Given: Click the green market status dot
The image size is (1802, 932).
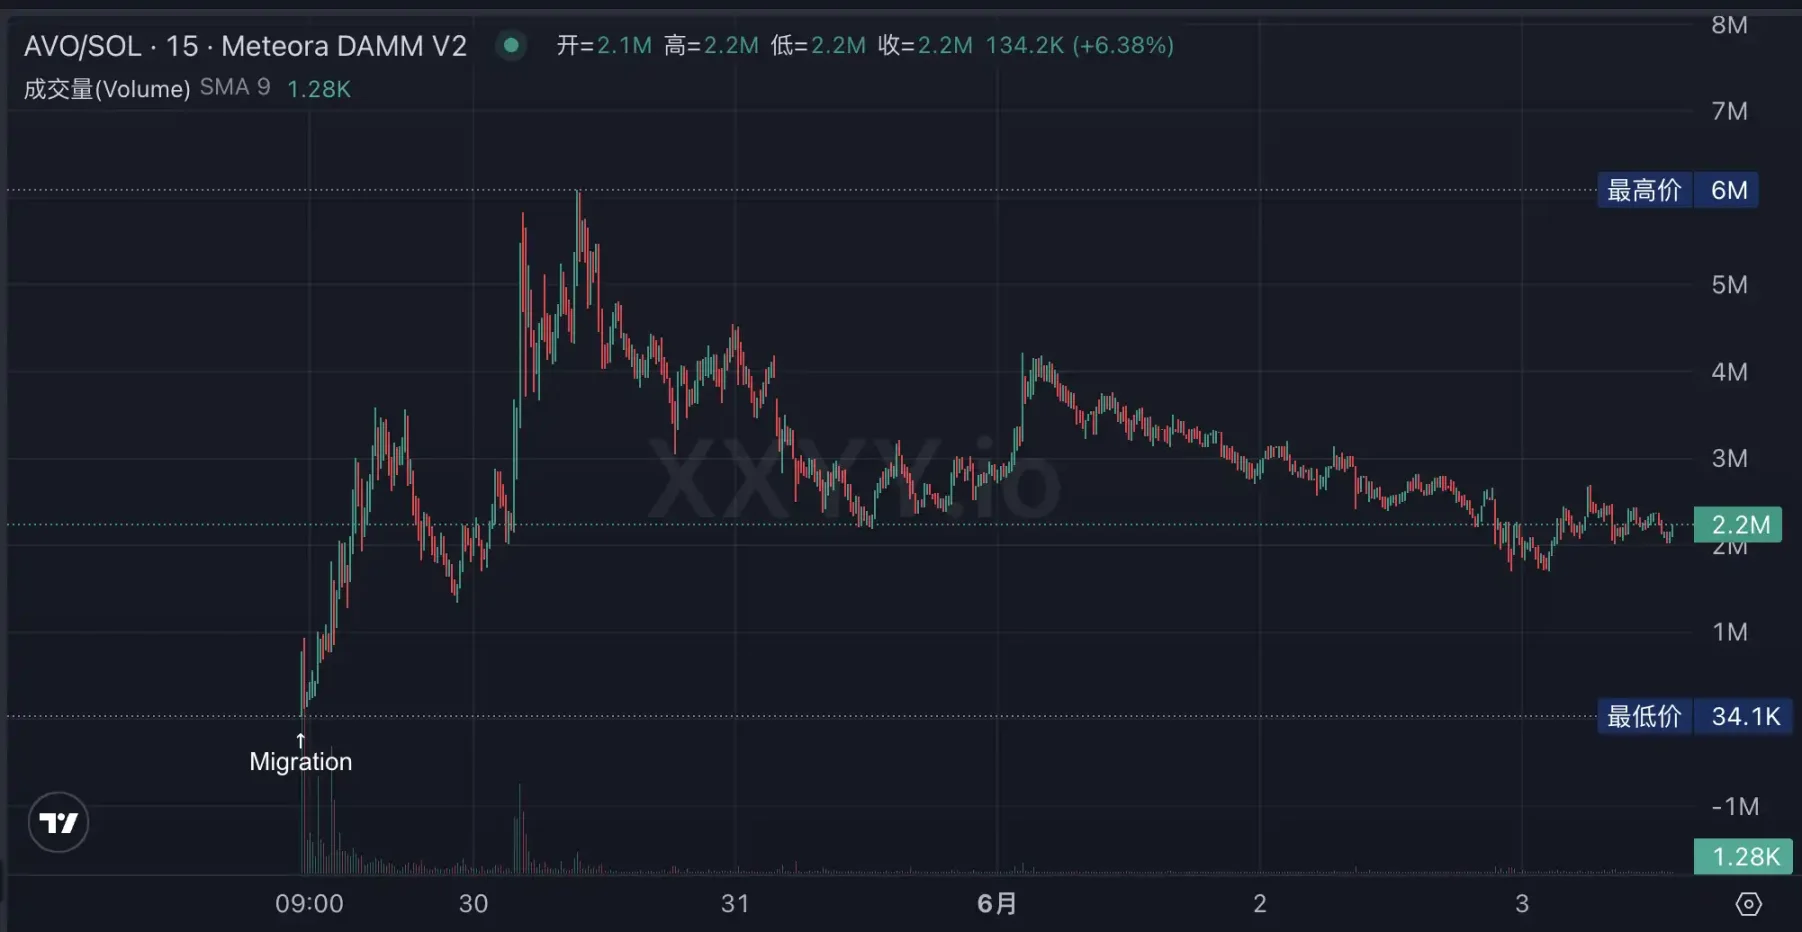Looking at the screenshot, I should [511, 45].
